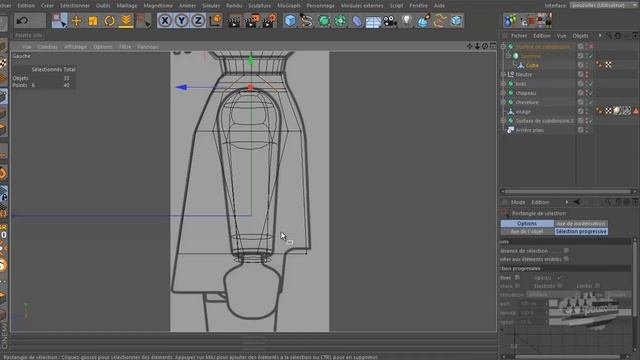Open the MoGraph menu
640x360 pixels.
click(x=289, y=6)
